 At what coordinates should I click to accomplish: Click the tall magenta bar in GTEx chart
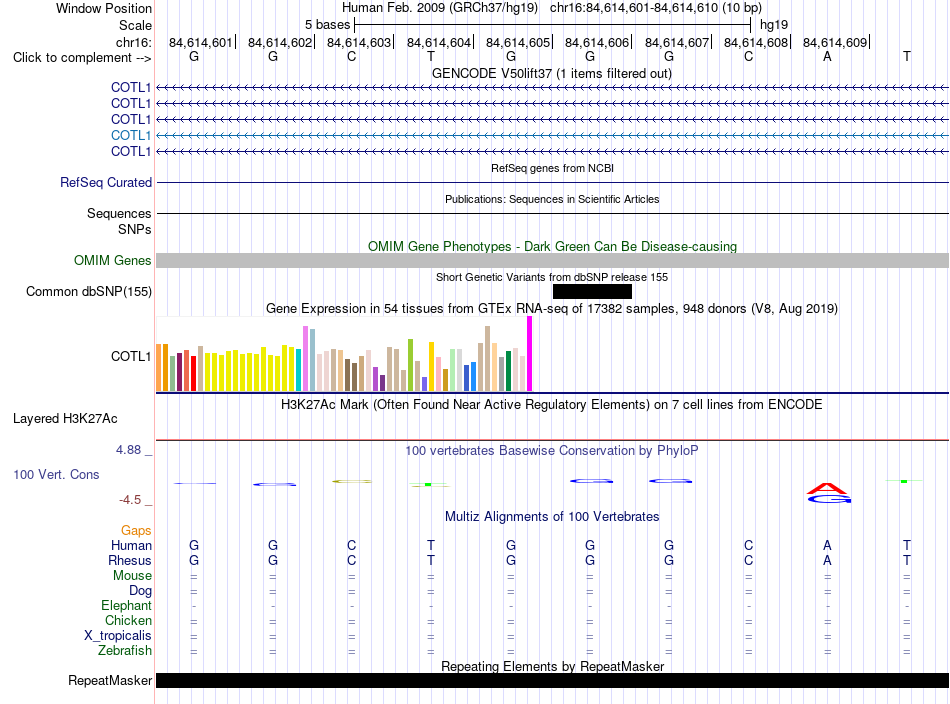pyautogui.click(x=530, y=354)
